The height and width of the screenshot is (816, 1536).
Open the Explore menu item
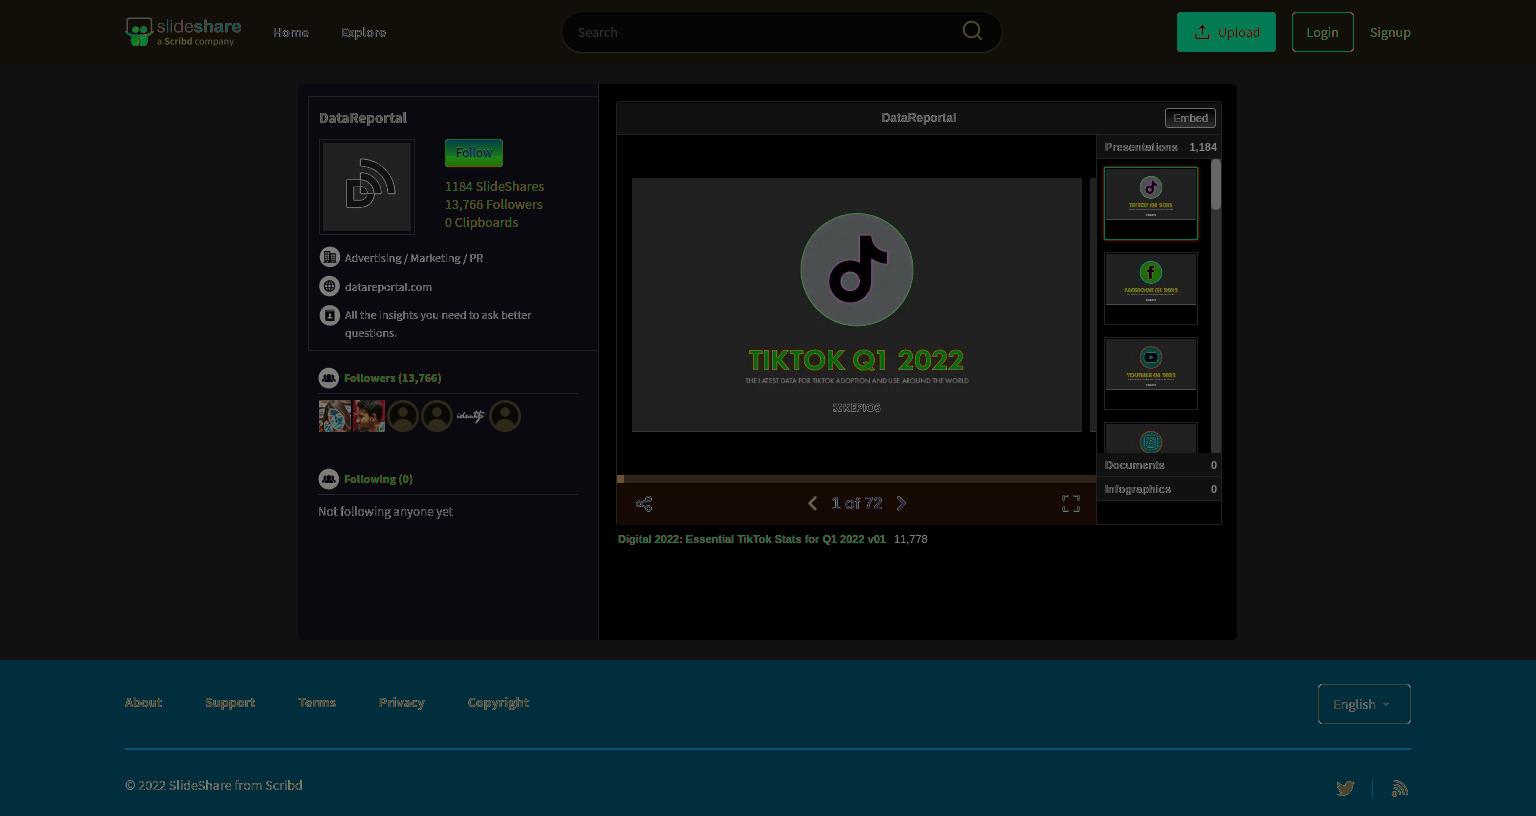(364, 32)
